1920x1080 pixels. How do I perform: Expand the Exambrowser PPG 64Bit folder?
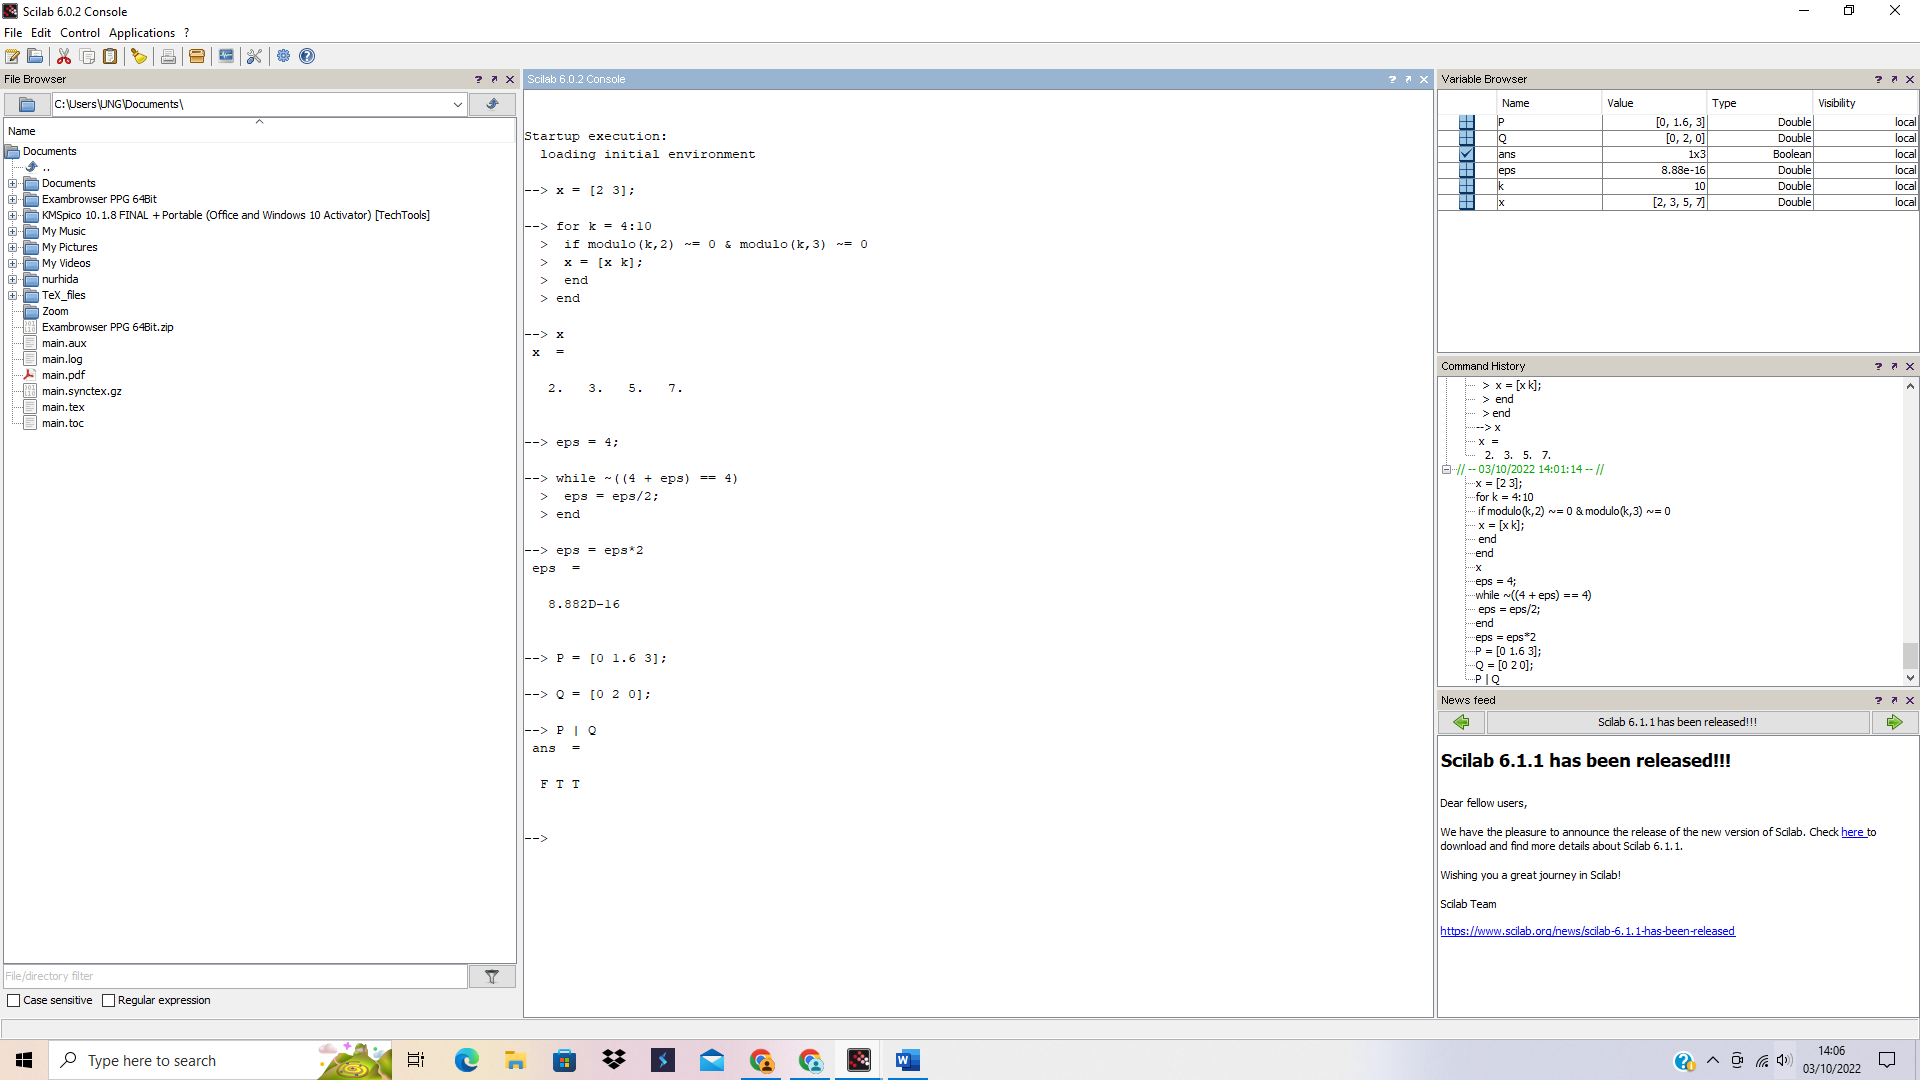(x=12, y=199)
